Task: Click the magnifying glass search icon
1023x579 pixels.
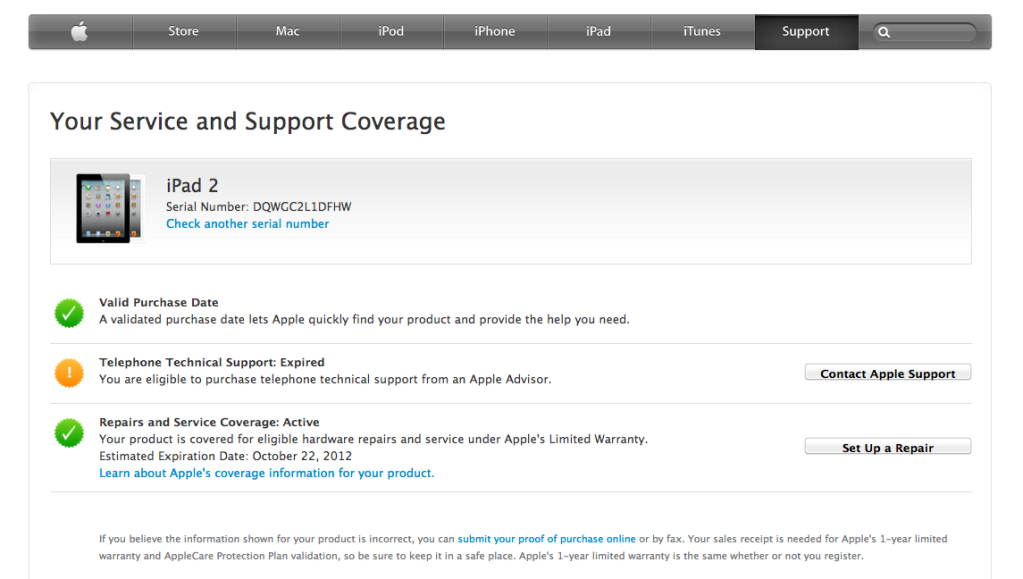Action: (x=884, y=32)
